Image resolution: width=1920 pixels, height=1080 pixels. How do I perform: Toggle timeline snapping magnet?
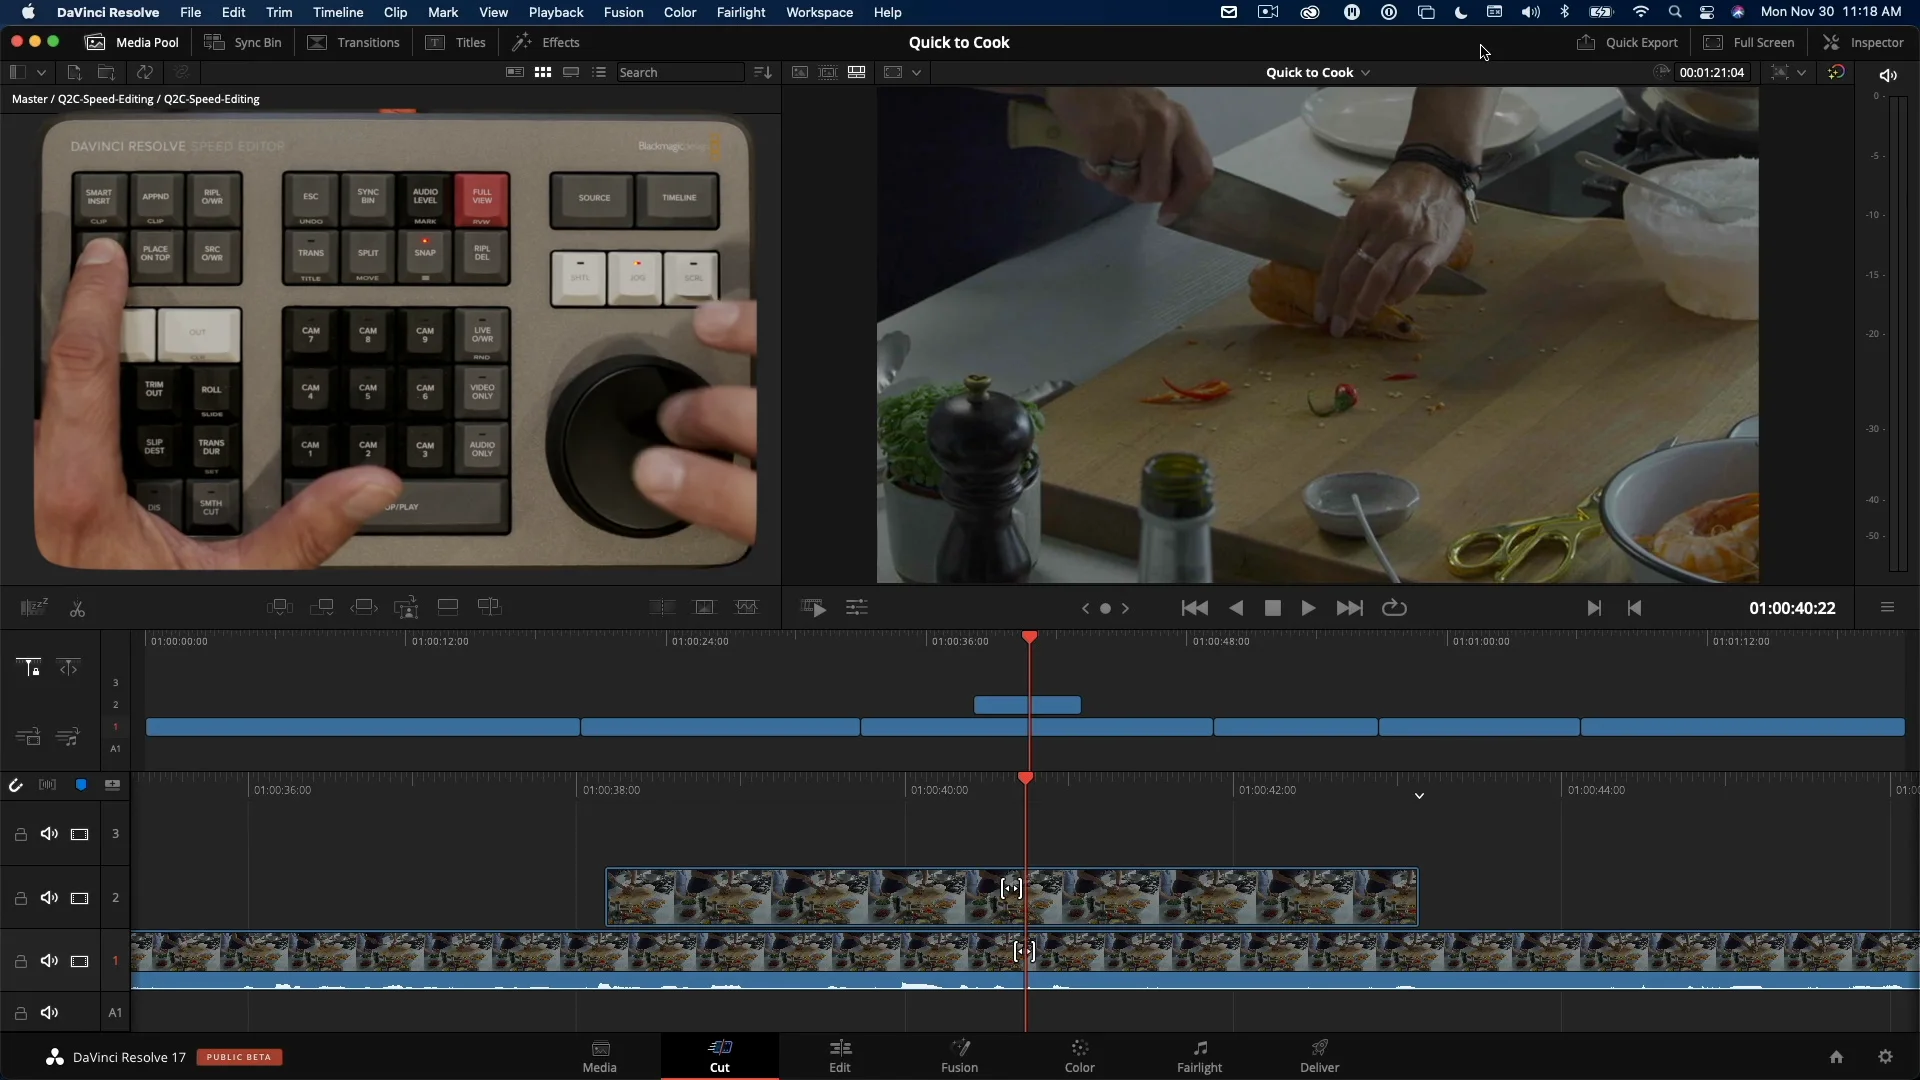pyautogui.click(x=15, y=785)
